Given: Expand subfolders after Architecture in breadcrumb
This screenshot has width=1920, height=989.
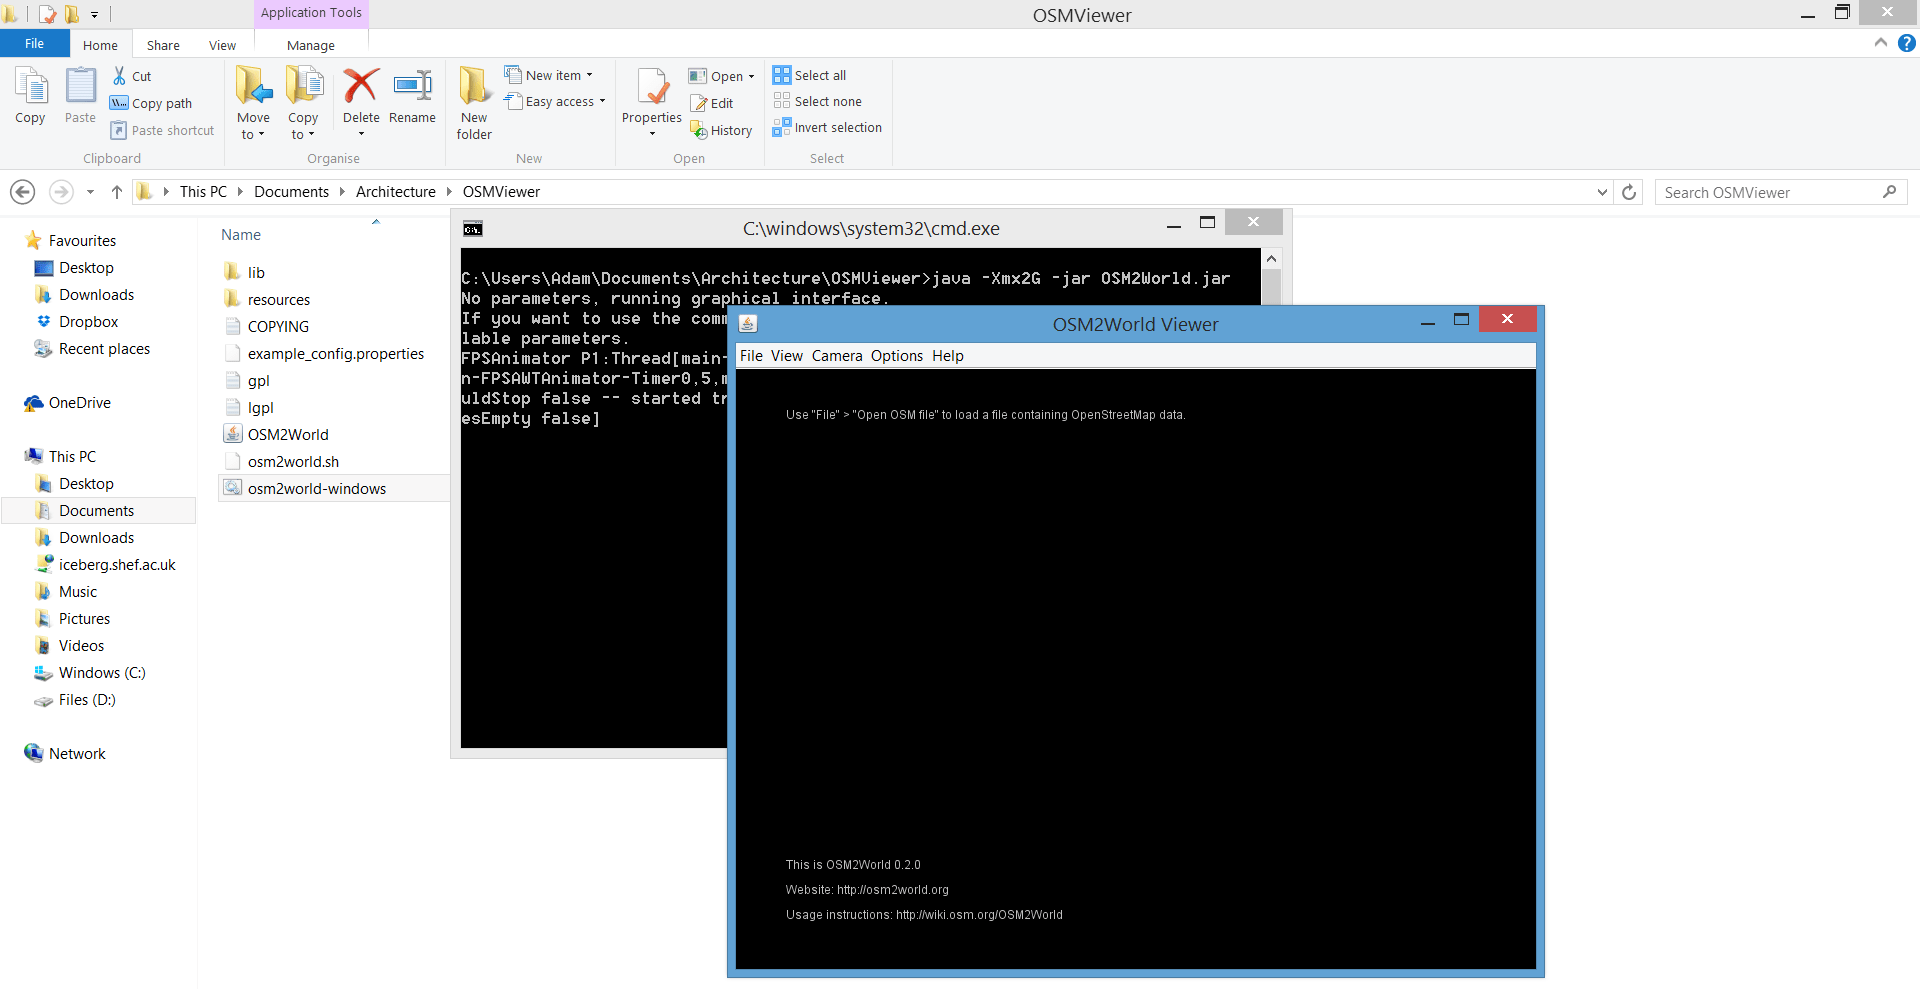Looking at the screenshot, I should pos(449,192).
